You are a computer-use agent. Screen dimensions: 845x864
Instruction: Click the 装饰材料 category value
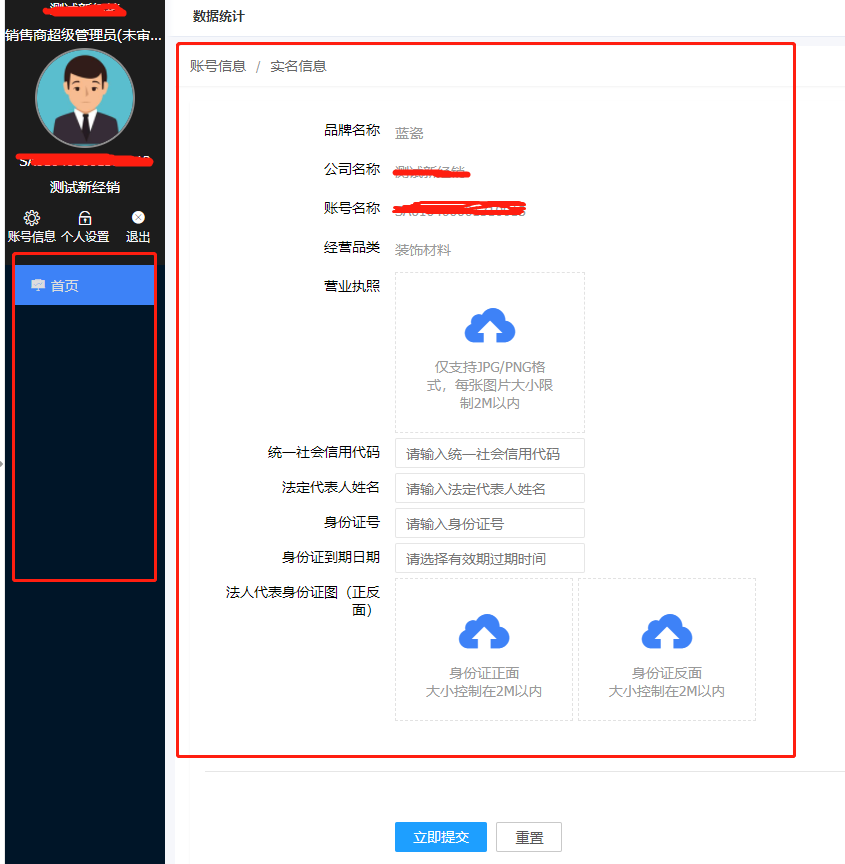(423, 250)
